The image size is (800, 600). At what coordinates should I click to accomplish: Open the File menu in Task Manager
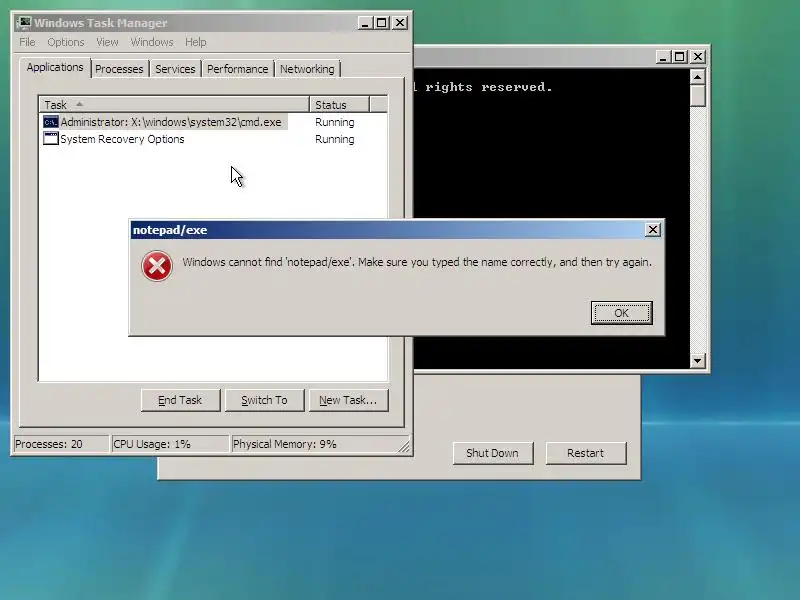click(28, 42)
